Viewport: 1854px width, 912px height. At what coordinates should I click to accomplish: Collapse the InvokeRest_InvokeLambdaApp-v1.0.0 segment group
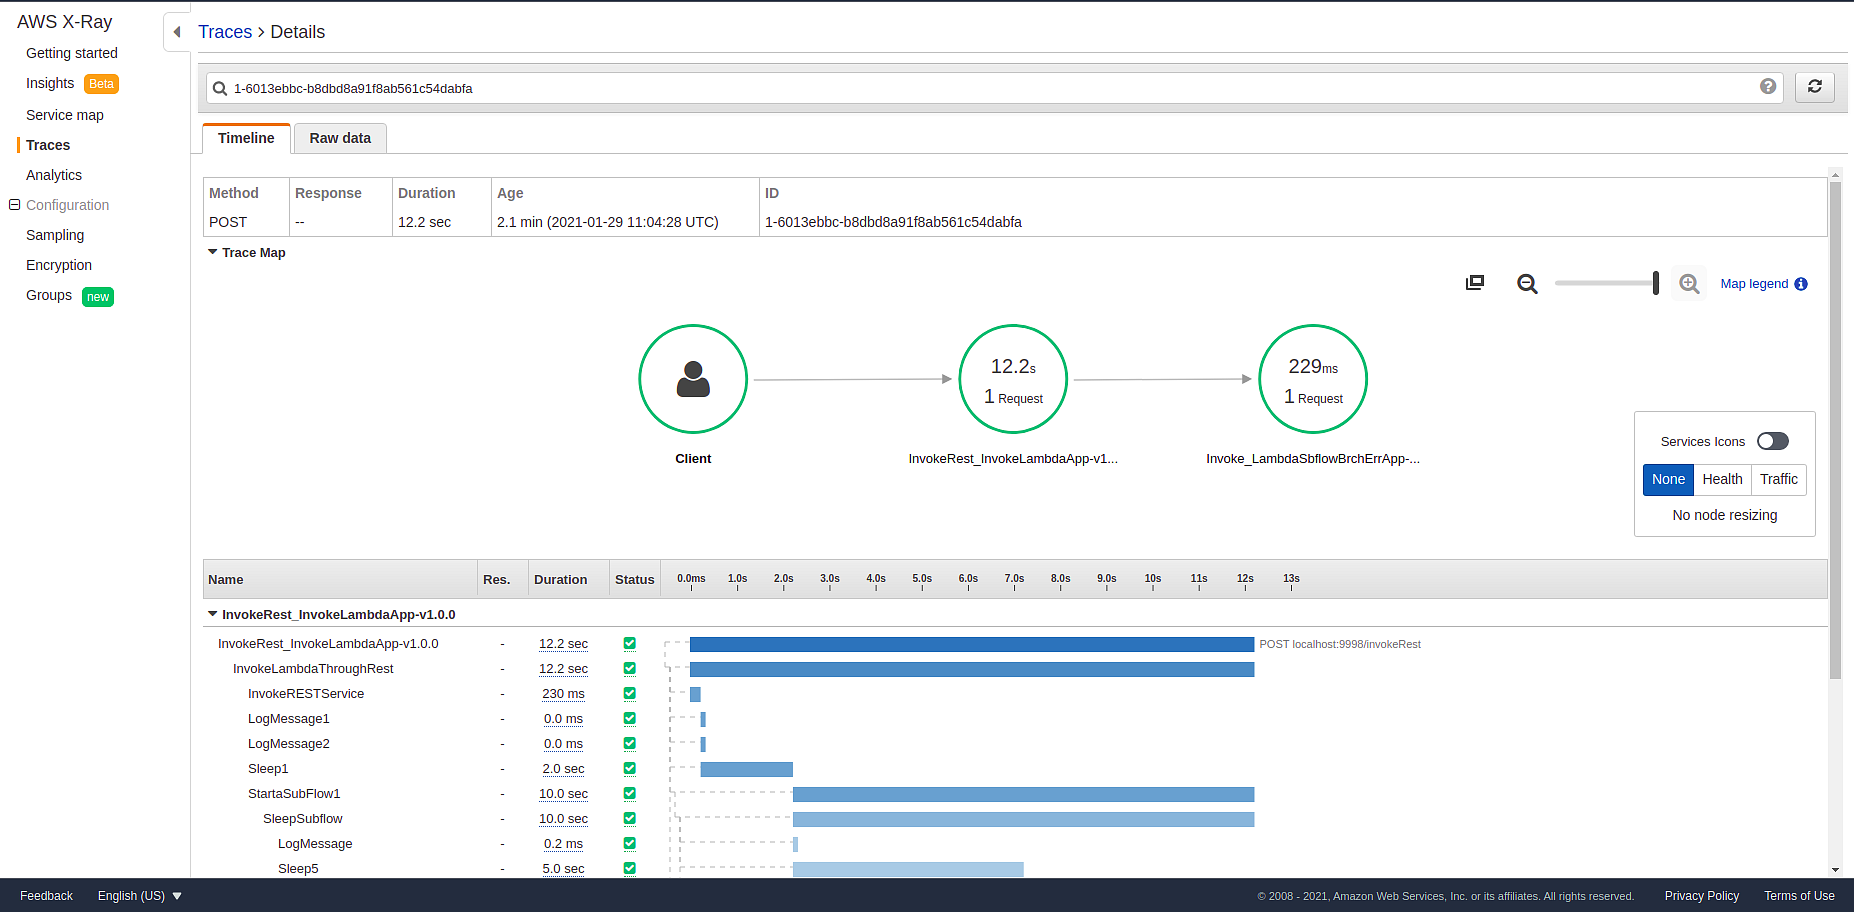(213, 614)
